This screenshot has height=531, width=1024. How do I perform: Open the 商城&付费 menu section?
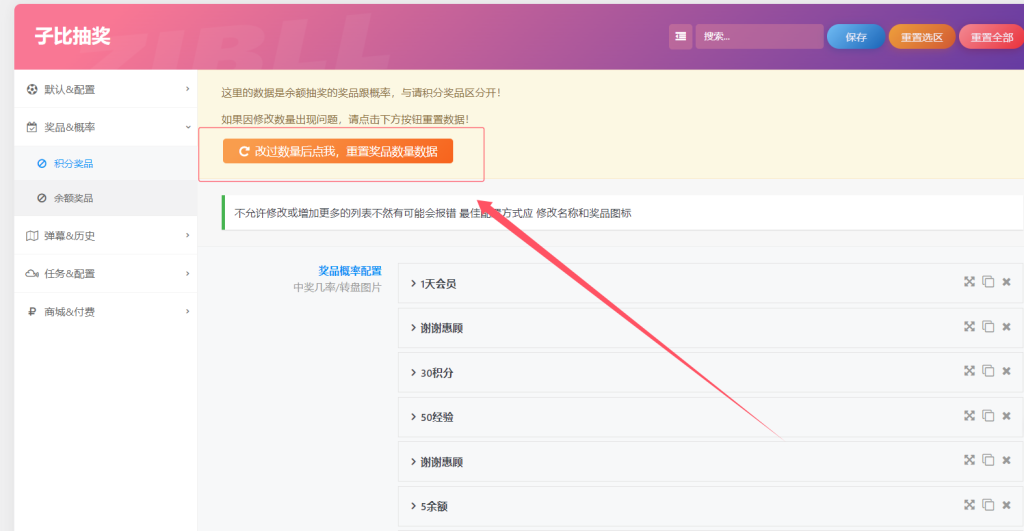tap(106, 312)
